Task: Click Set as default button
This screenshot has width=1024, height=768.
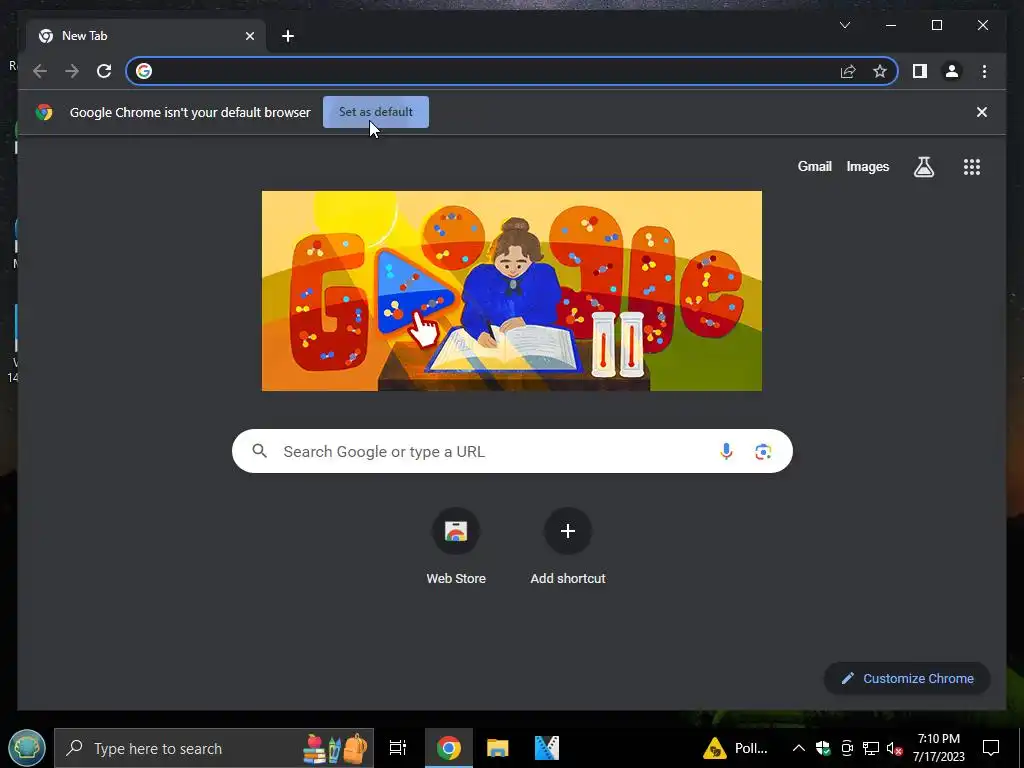Action: (x=376, y=112)
